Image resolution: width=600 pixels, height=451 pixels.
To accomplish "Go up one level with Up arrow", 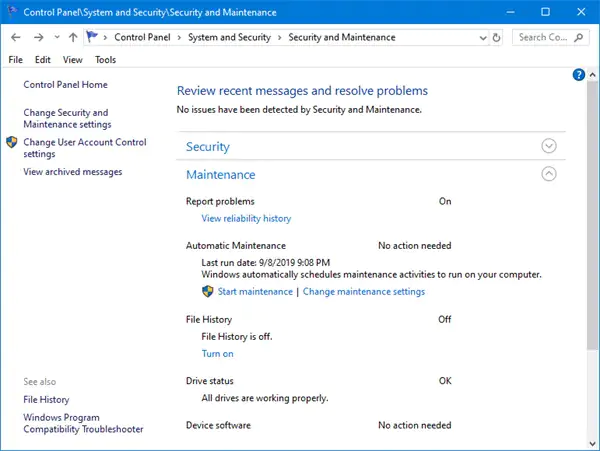I will pyautogui.click(x=73, y=37).
